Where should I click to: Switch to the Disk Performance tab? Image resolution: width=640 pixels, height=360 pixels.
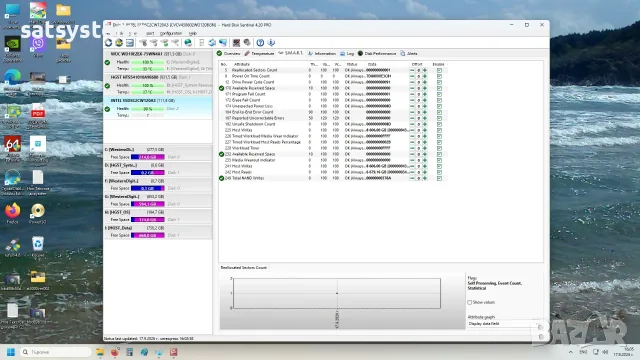tap(377, 53)
